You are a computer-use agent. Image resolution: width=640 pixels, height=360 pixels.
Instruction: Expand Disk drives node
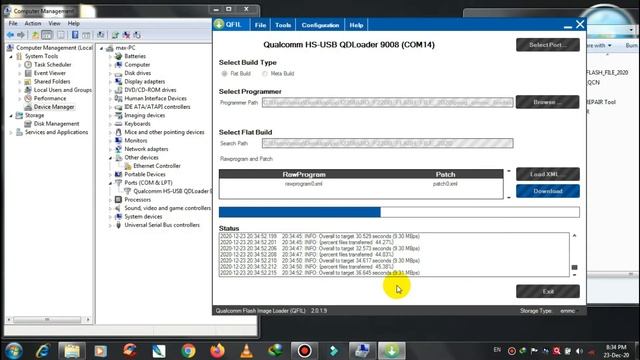(110, 73)
